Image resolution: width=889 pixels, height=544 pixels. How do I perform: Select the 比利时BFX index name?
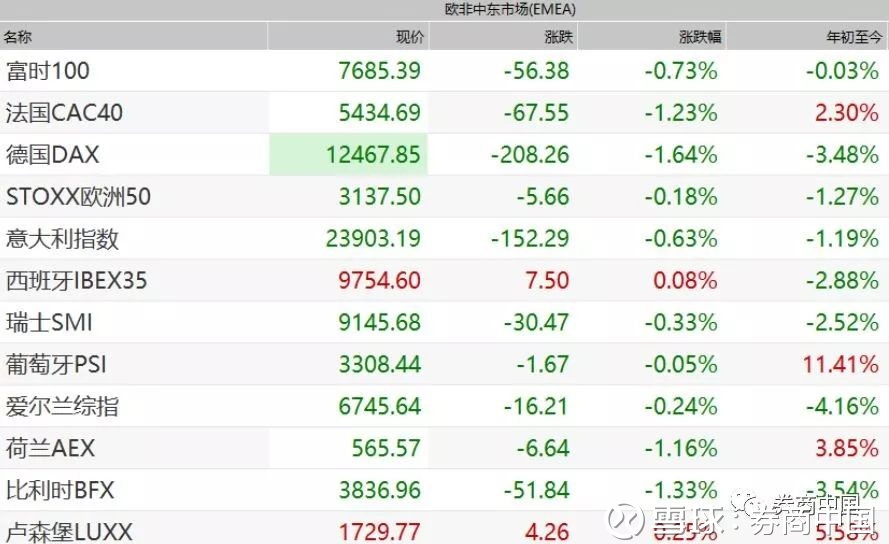tap(60, 491)
